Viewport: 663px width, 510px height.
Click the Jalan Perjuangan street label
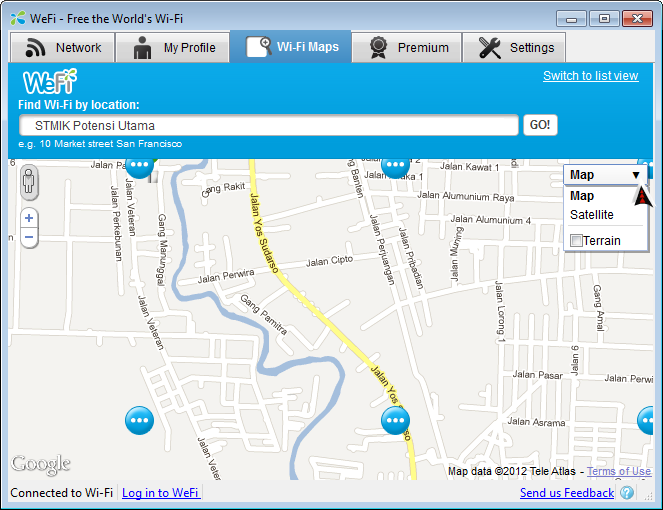382,250
